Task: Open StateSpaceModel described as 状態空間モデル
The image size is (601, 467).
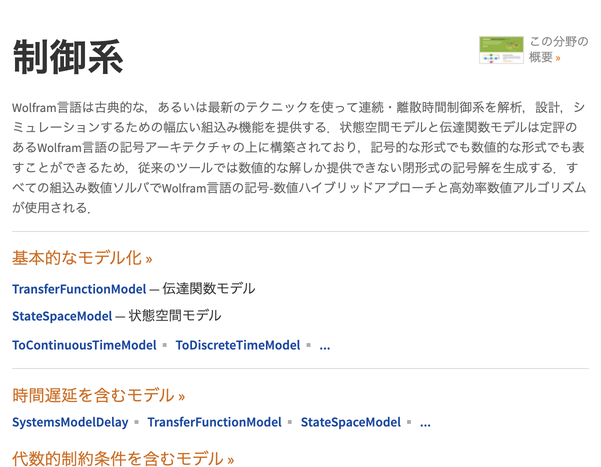Action: coord(62,316)
